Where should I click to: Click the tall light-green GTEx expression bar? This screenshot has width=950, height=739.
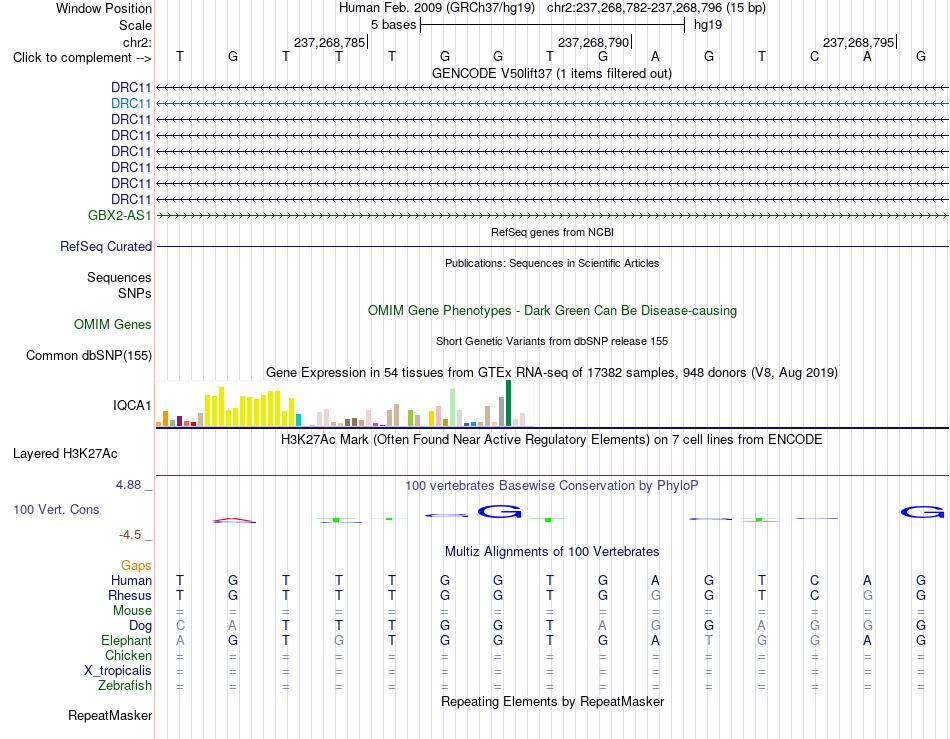(x=453, y=408)
